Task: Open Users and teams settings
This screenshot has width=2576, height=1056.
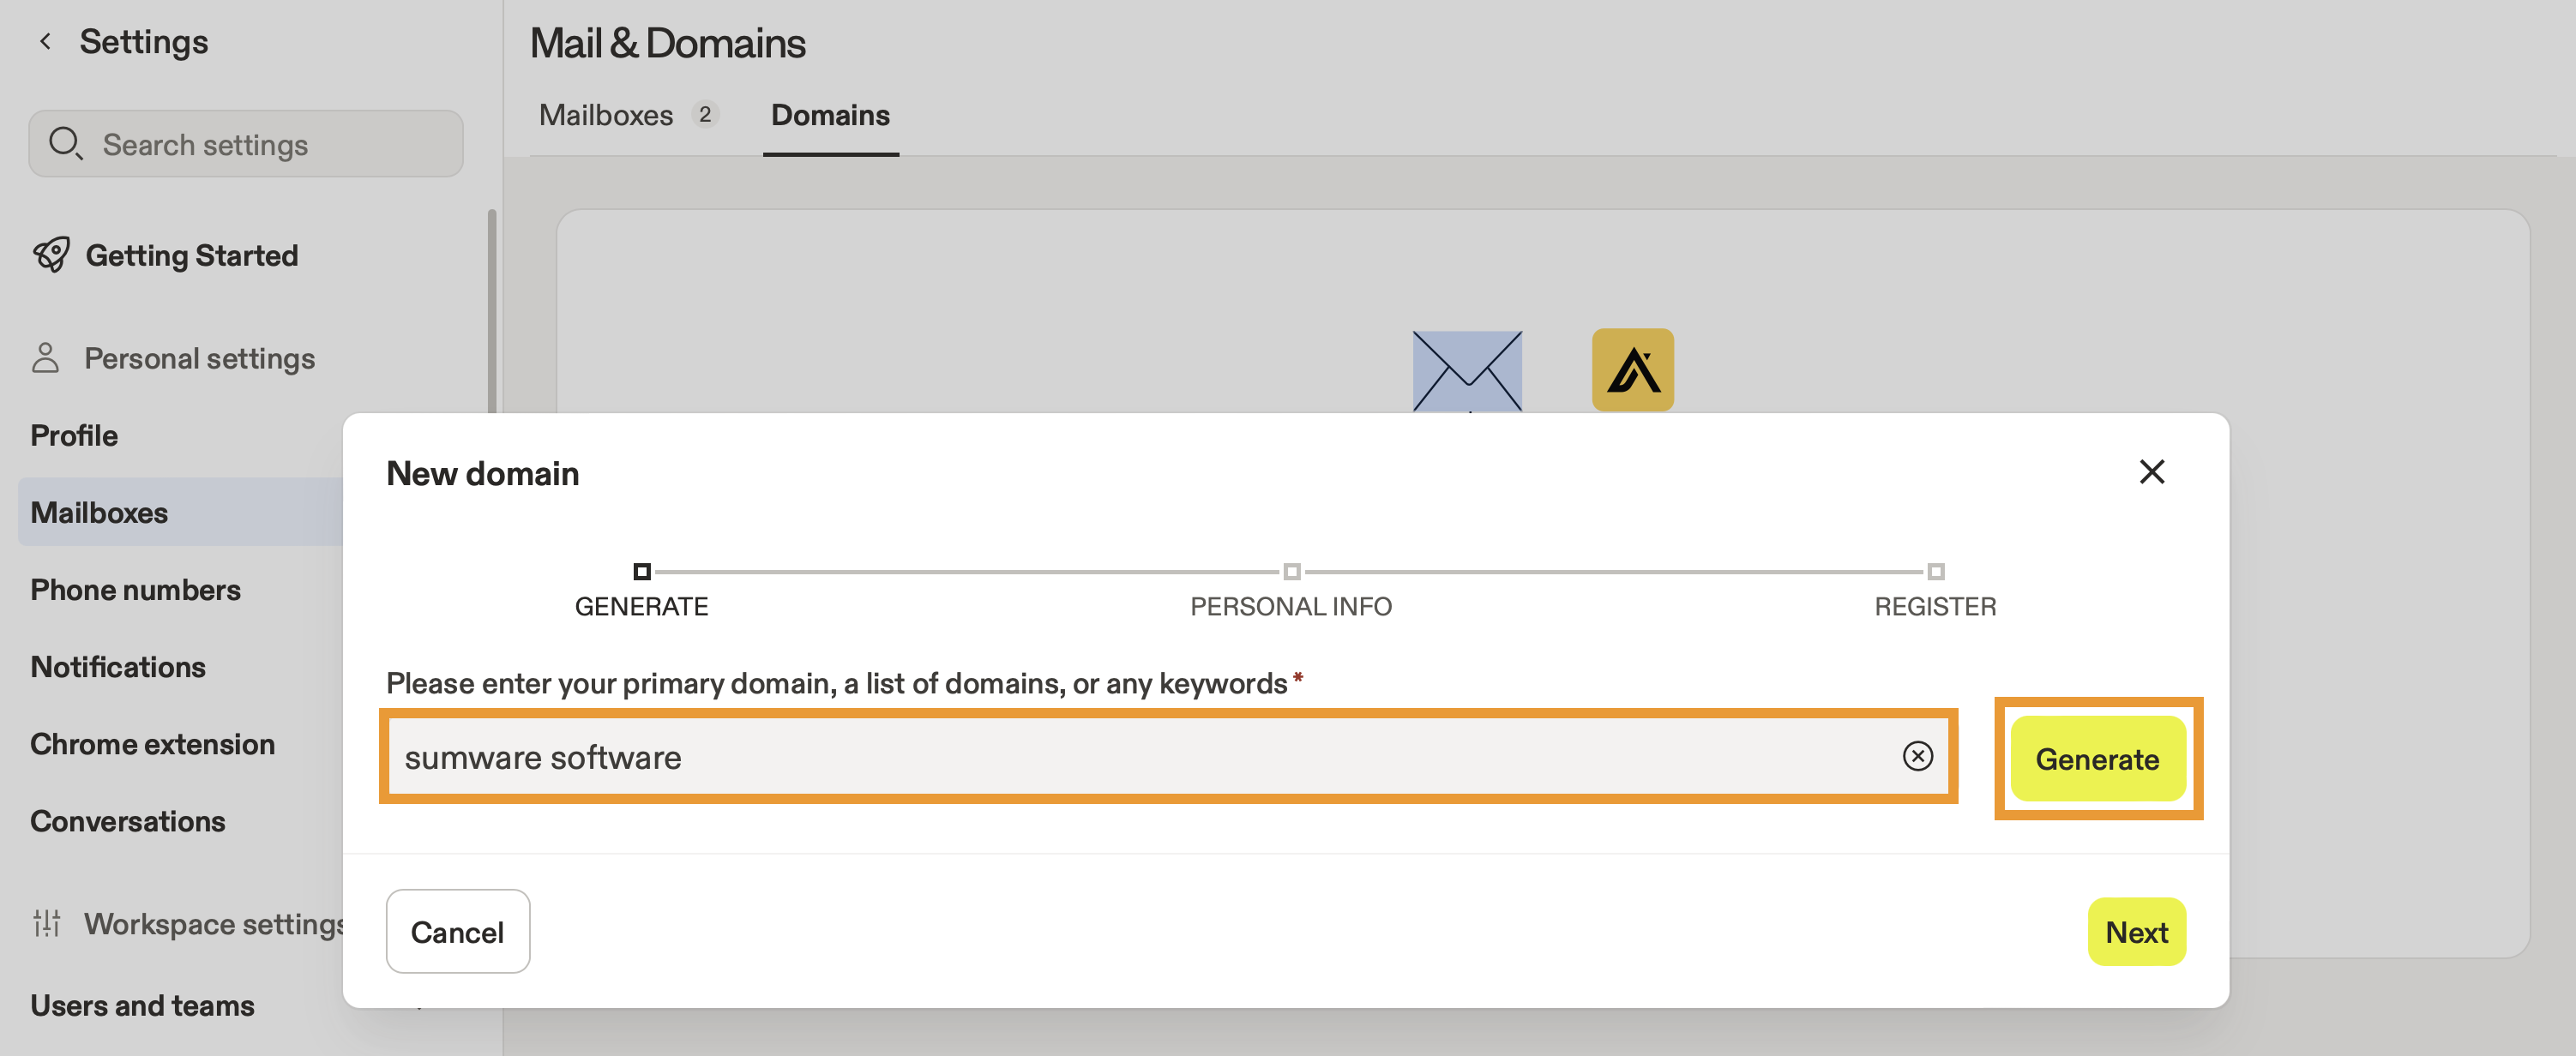Action: click(x=142, y=1005)
